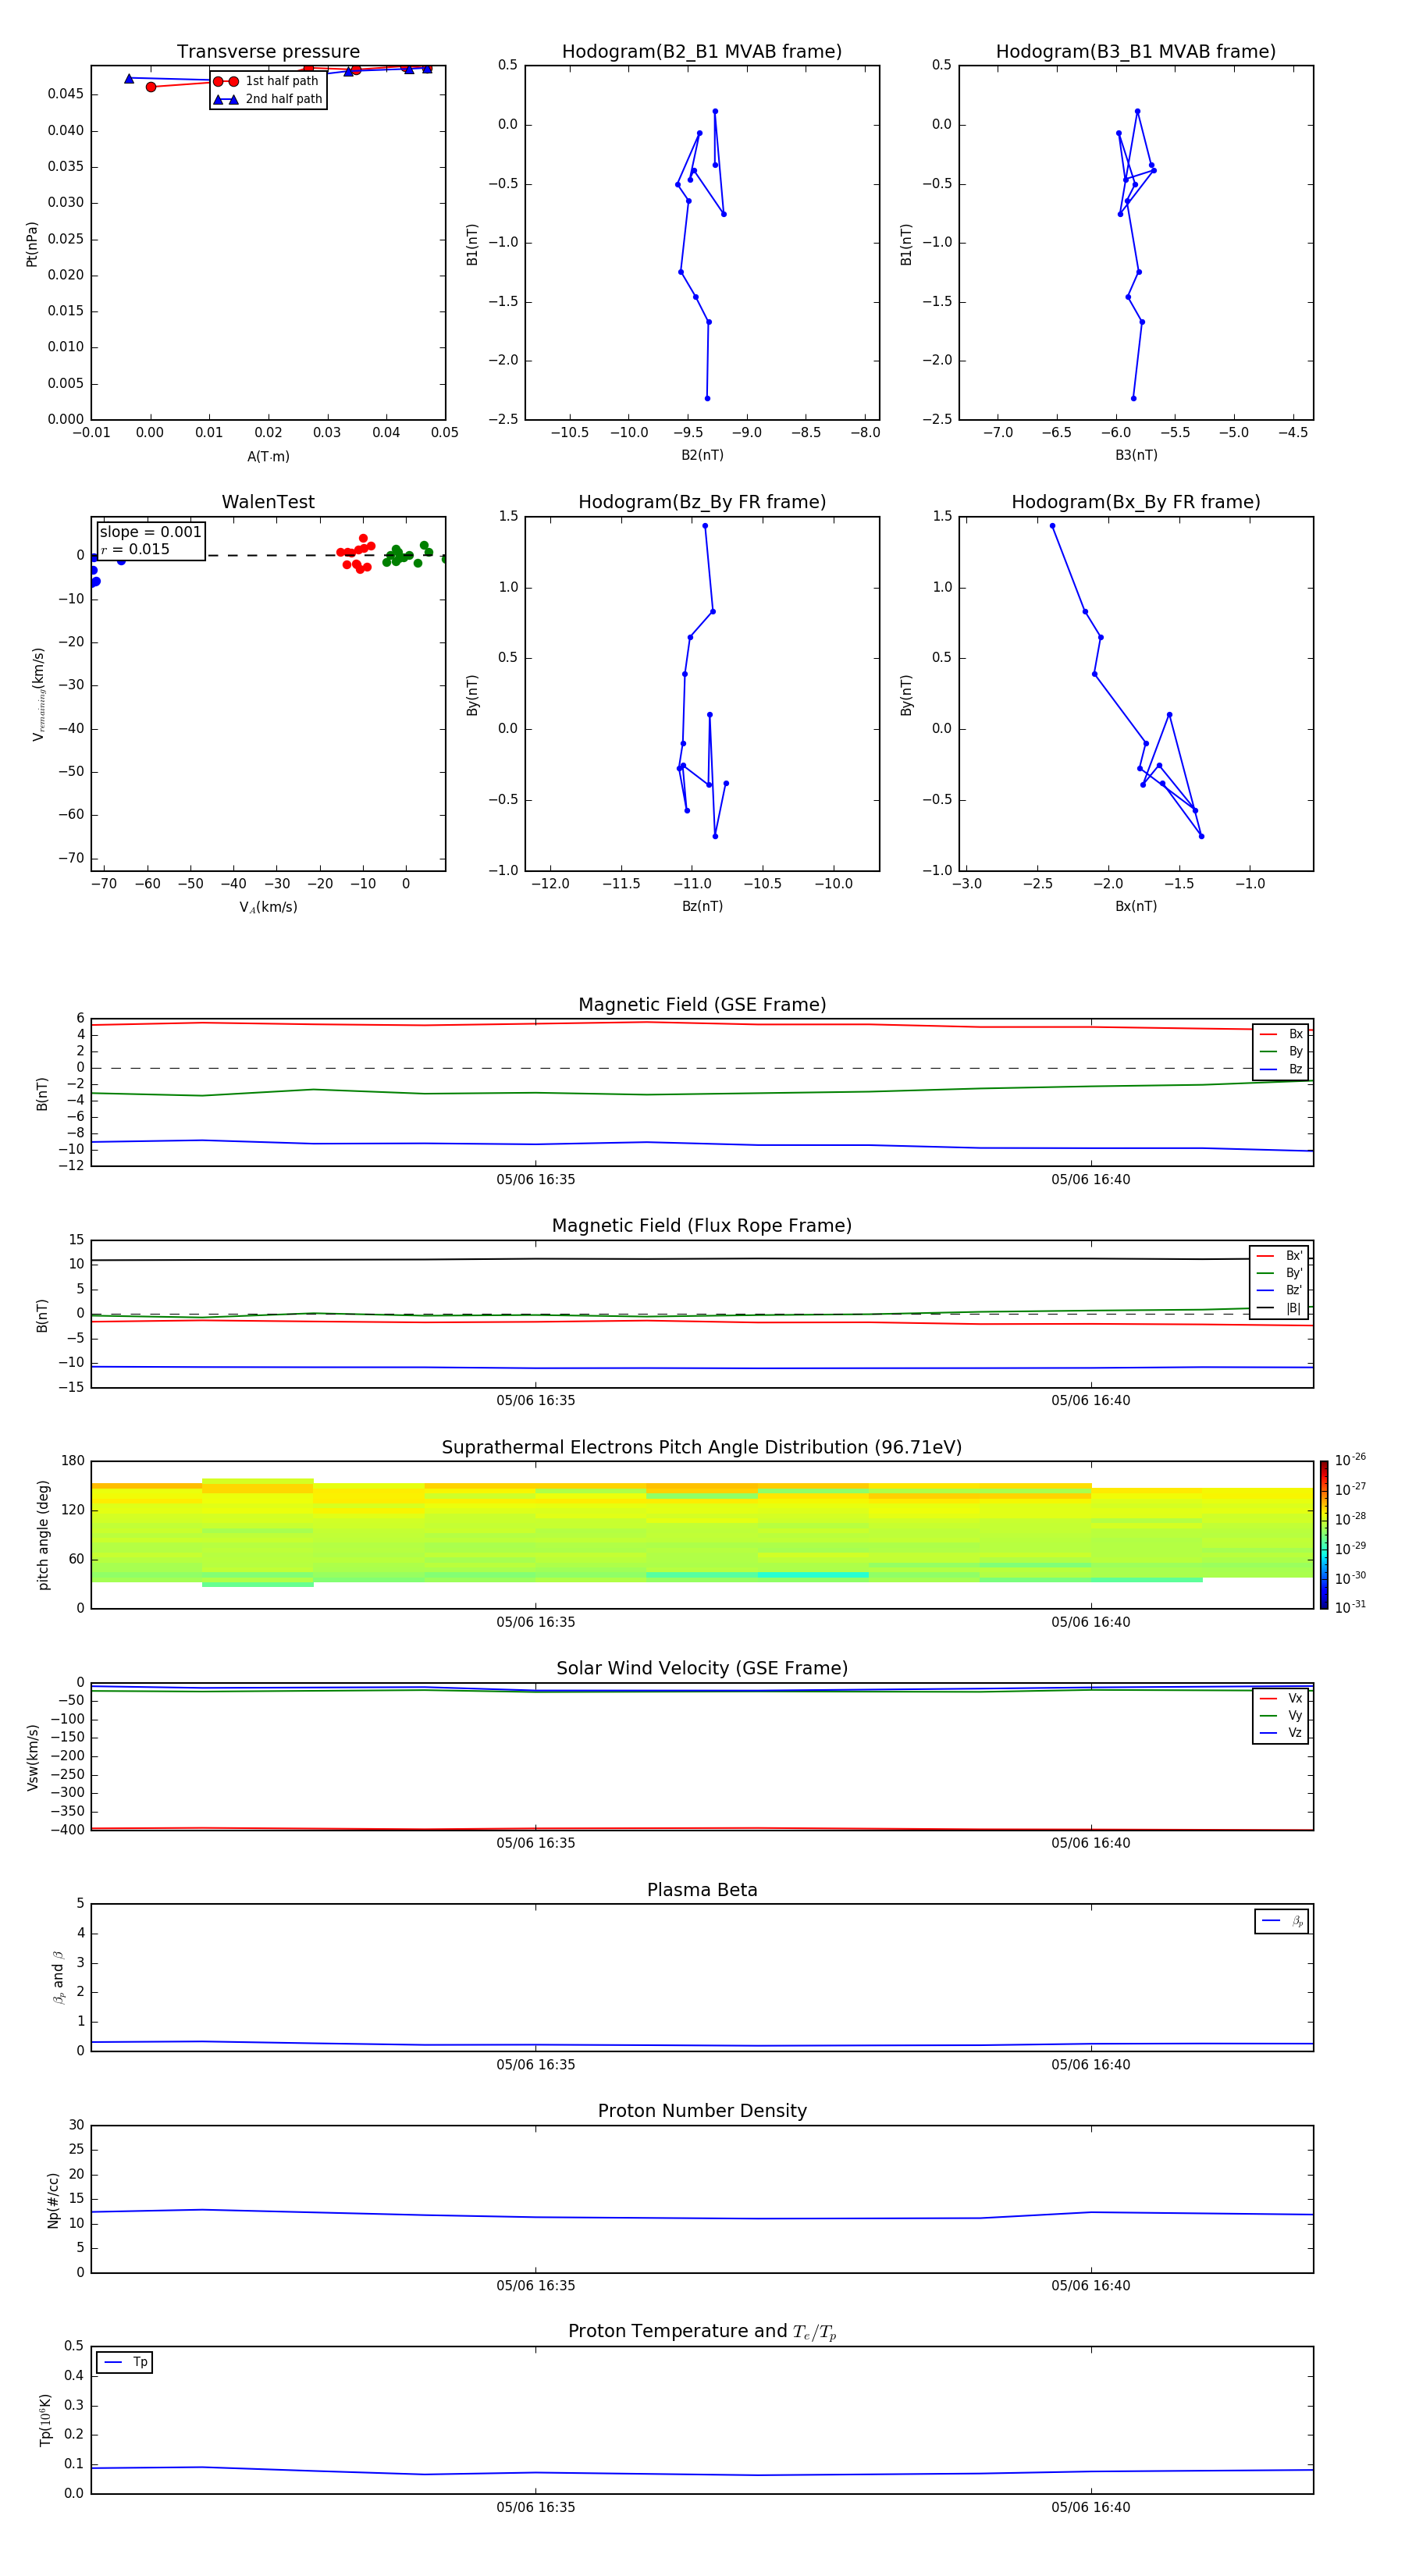Screen dimensions: 1405x2576
Task: Click '05/06 16:35' tick under proton temperature plot
Action: pyautogui.click(x=536, y=2507)
